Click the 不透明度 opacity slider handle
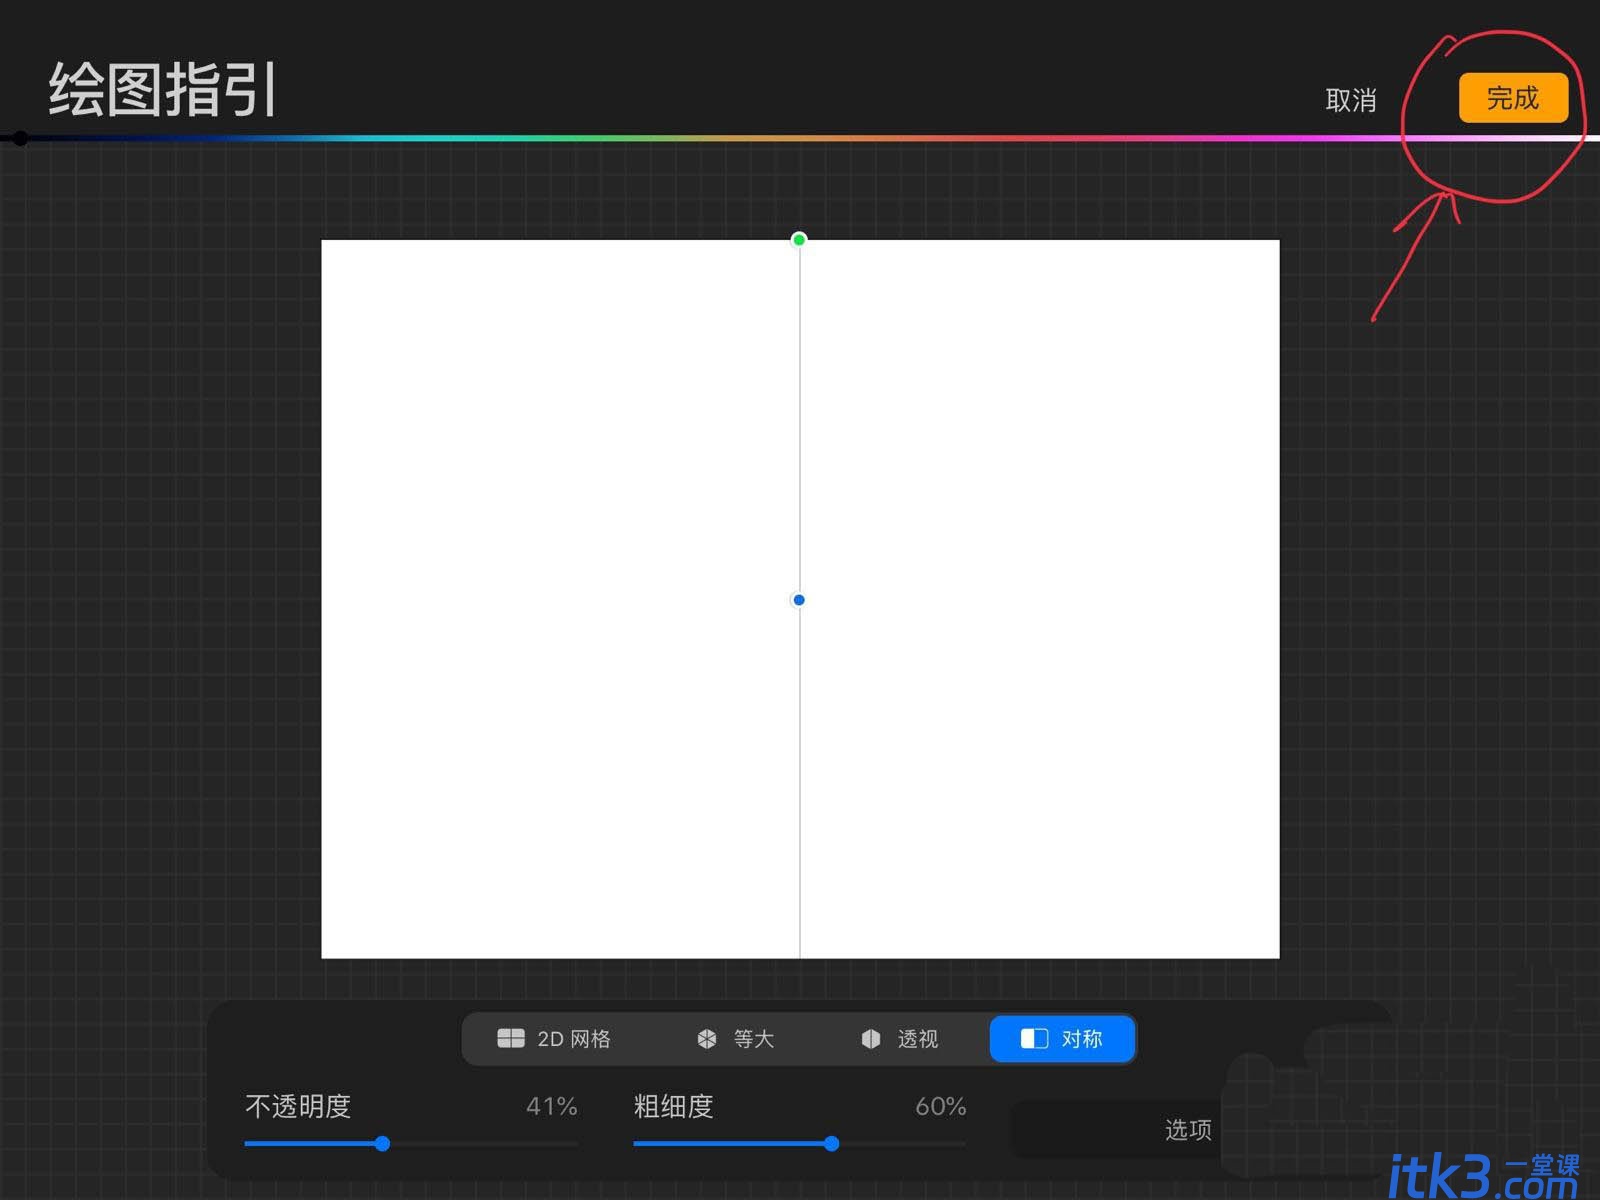Image resolution: width=1600 pixels, height=1200 pixels. tap(382, 1143)
